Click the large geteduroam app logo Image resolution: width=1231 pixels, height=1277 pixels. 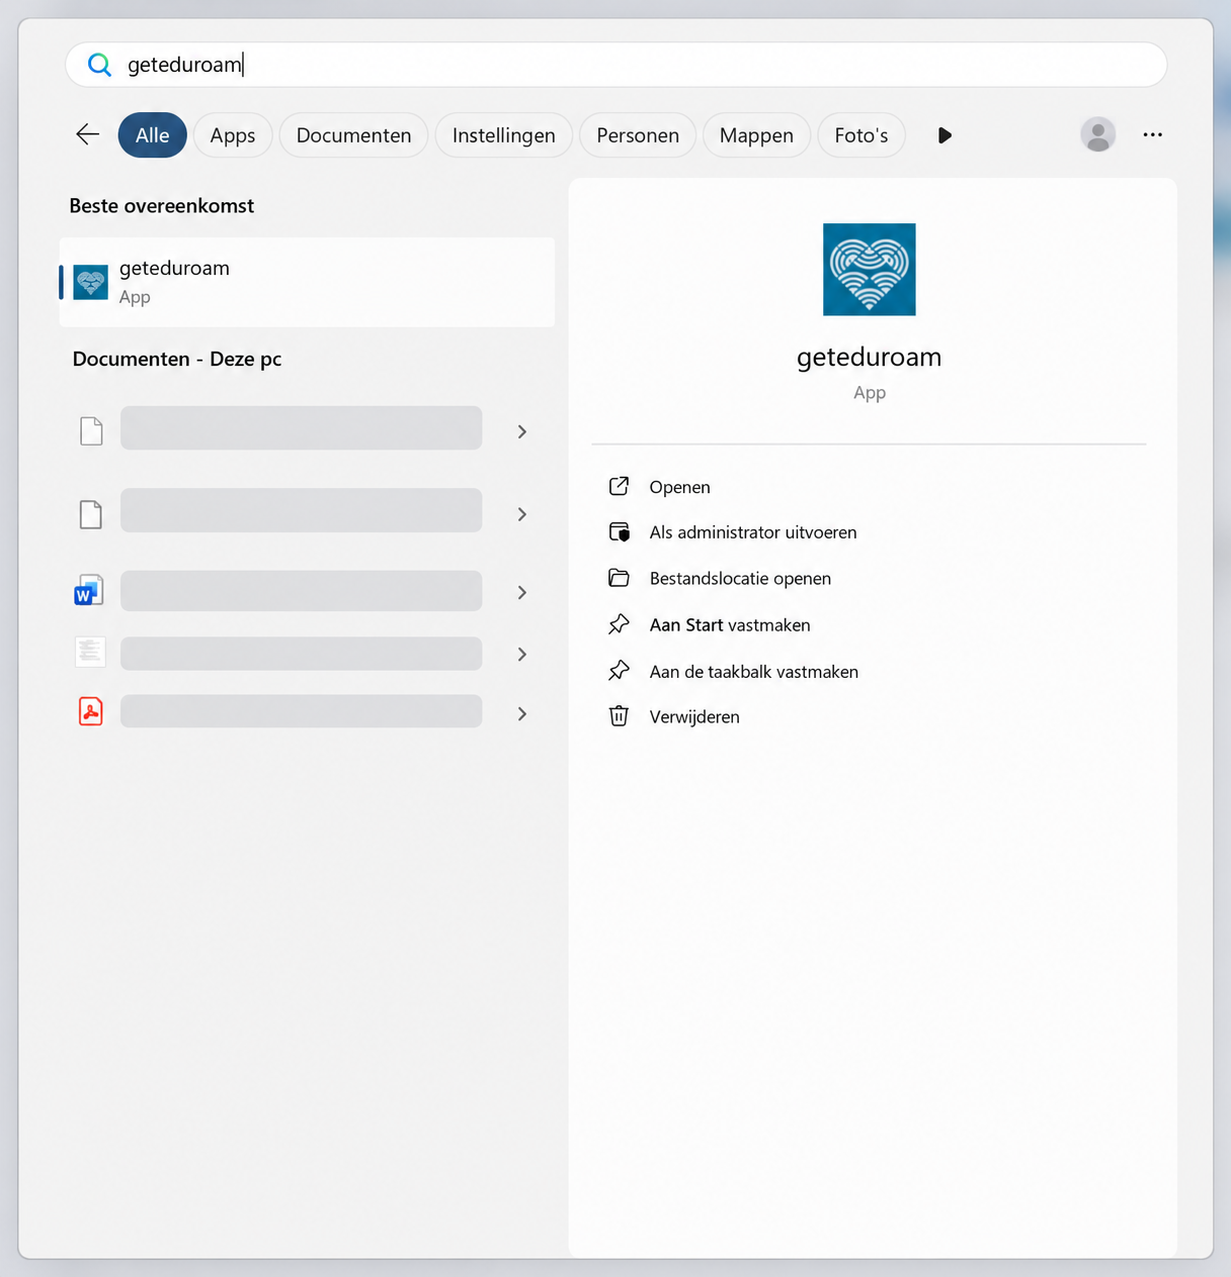point(869,269)
